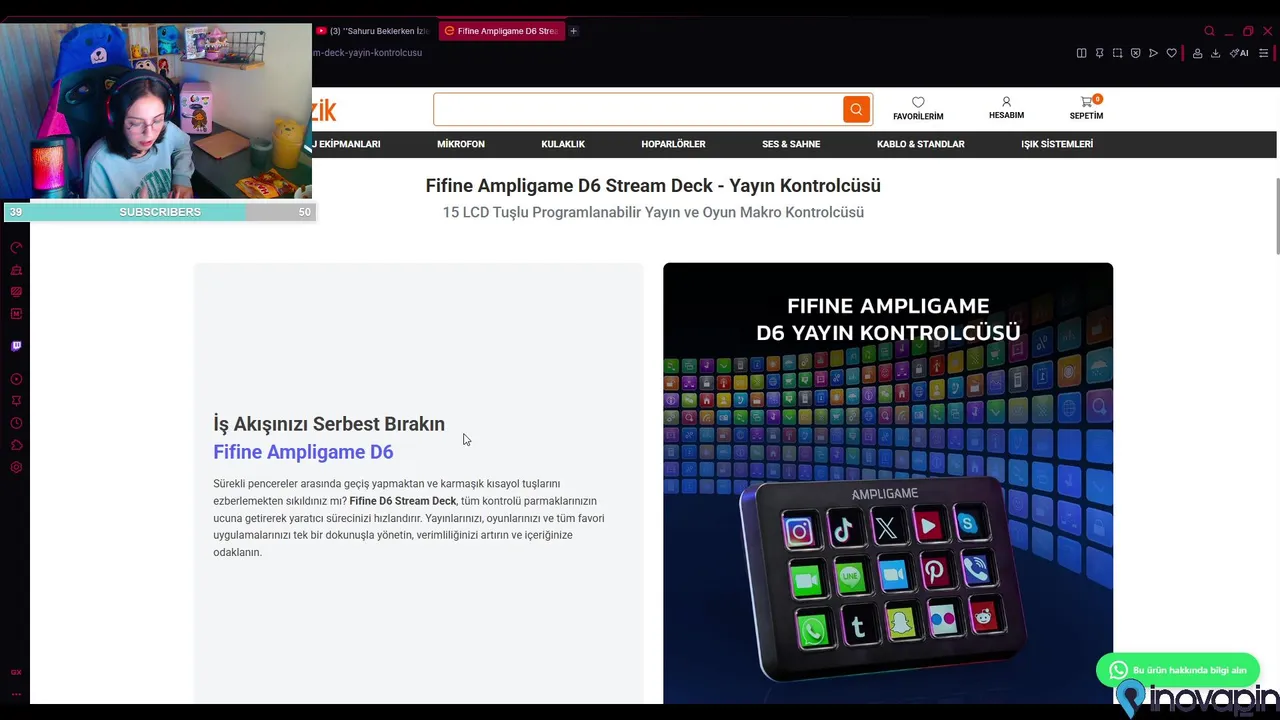Open the GX Control speedometer sidebar icon
The width and height of the screenshot is (1280, 720).
(16, 247)
